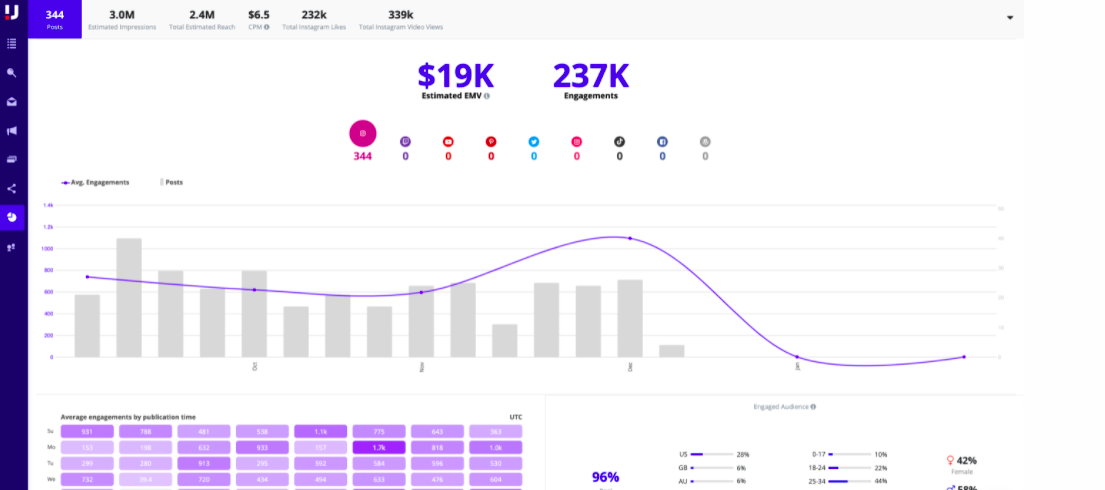
Task: Click the 732 heatmap cell on Wednesday
Action: [x=87, y=479]
